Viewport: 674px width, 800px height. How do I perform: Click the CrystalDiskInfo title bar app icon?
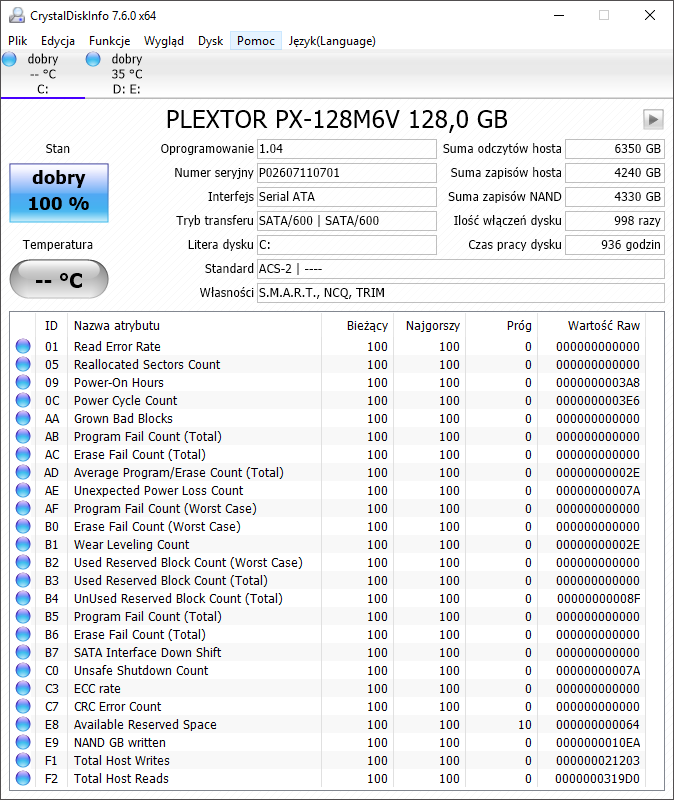[17, 15]
